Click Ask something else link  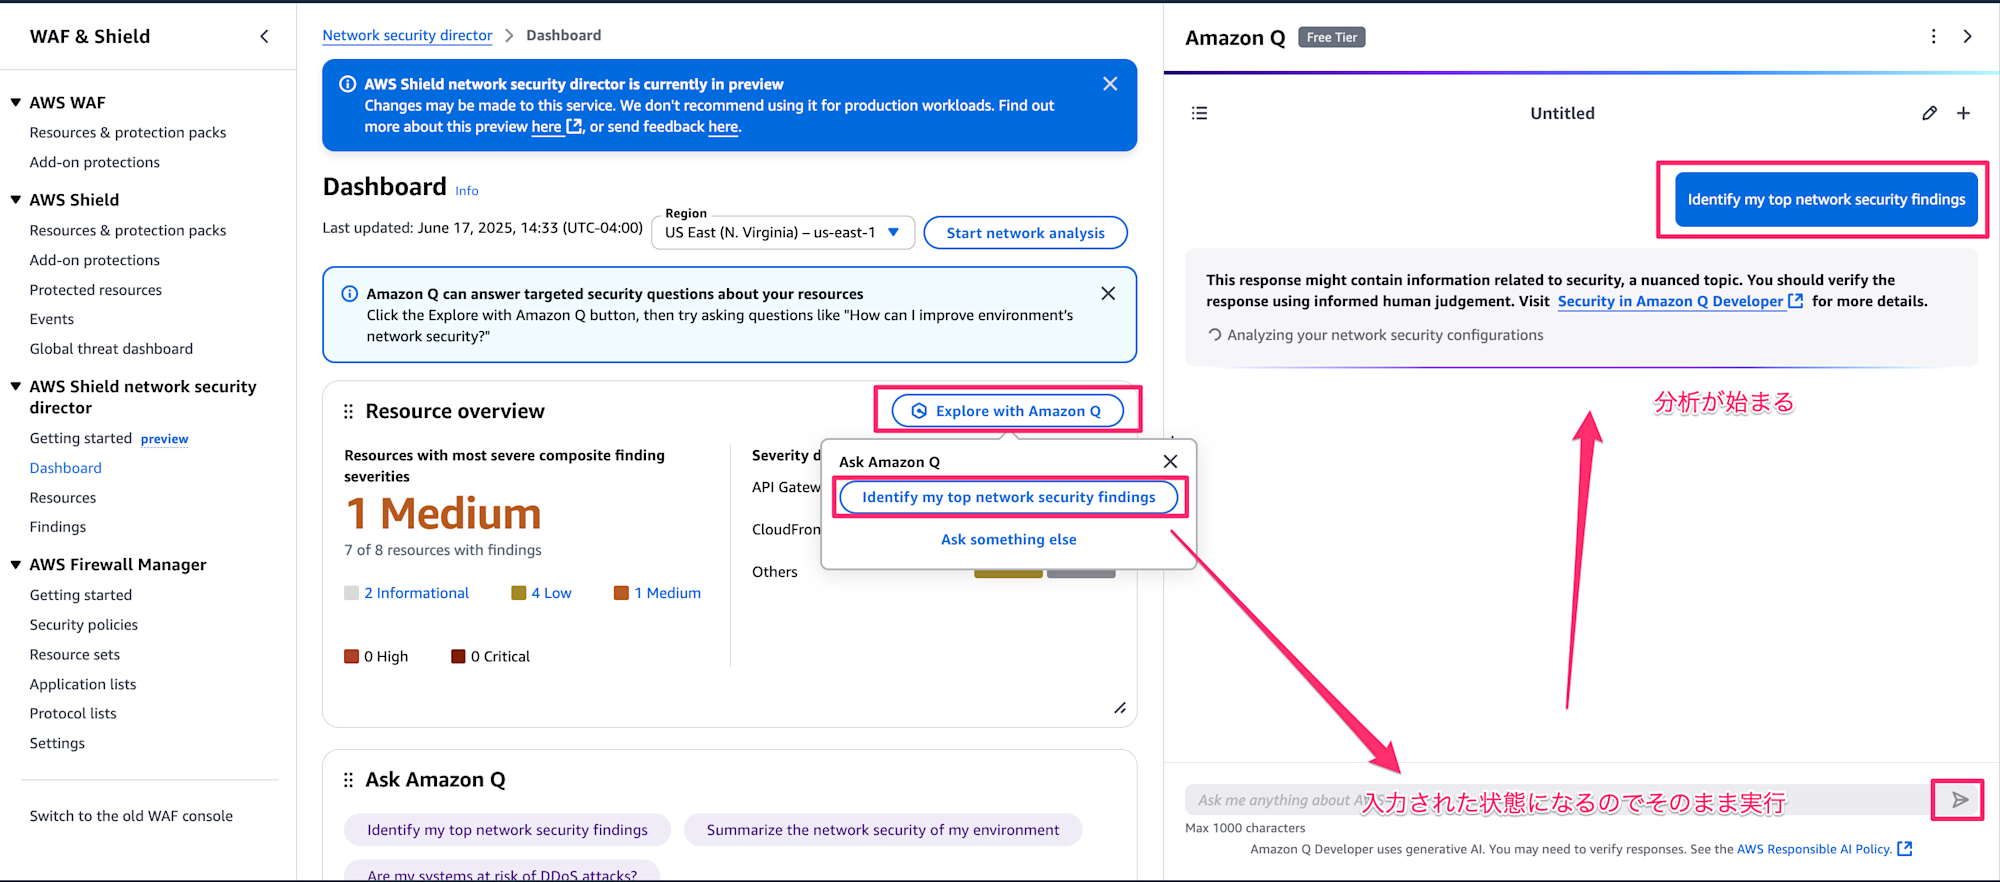pyautogui.click(x=1008, y=539)
